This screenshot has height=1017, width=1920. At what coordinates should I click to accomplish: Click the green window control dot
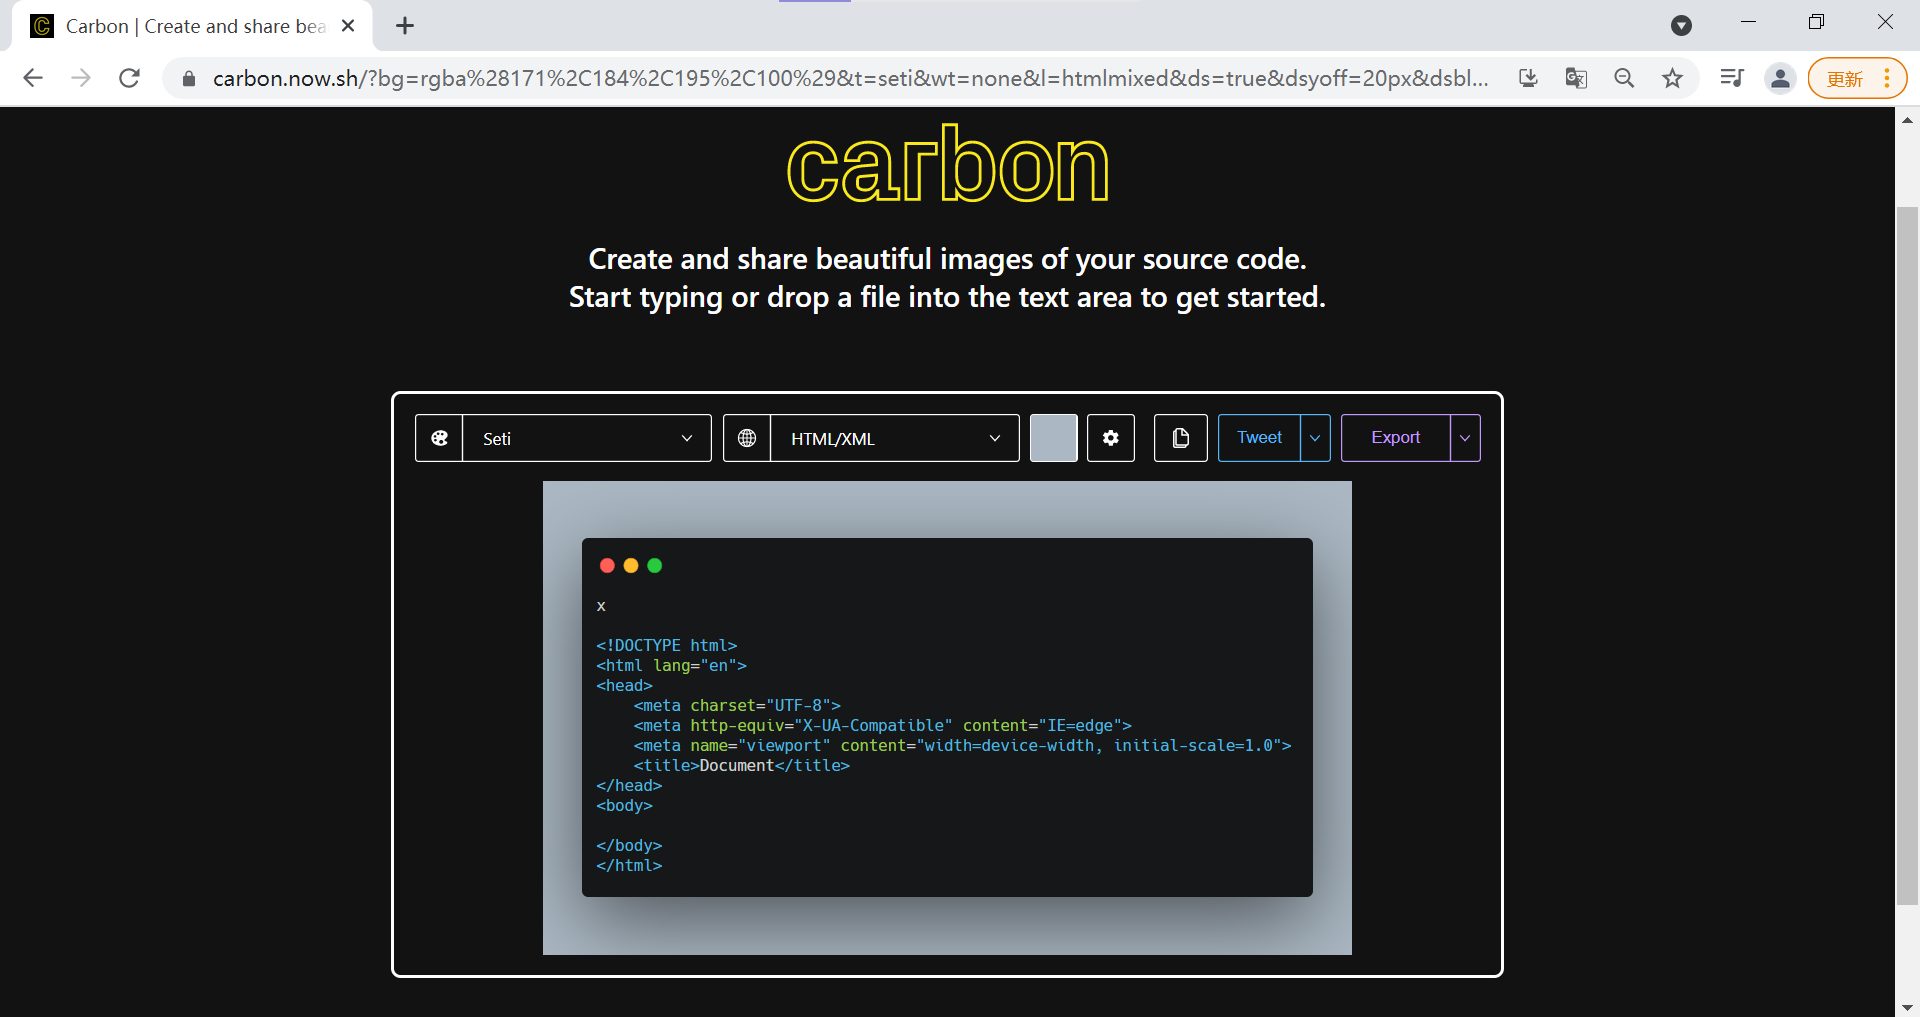coord(655,566)
